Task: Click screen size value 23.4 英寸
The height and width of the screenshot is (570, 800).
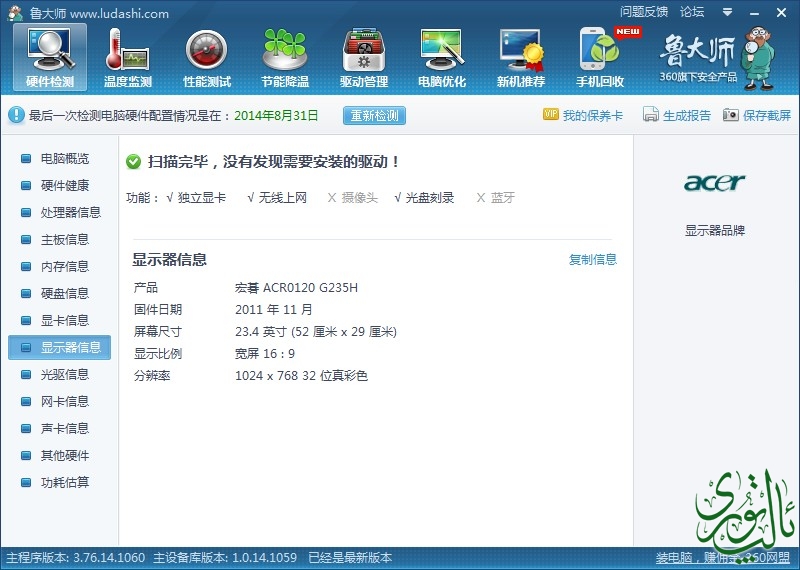Action: pos(316,332)
